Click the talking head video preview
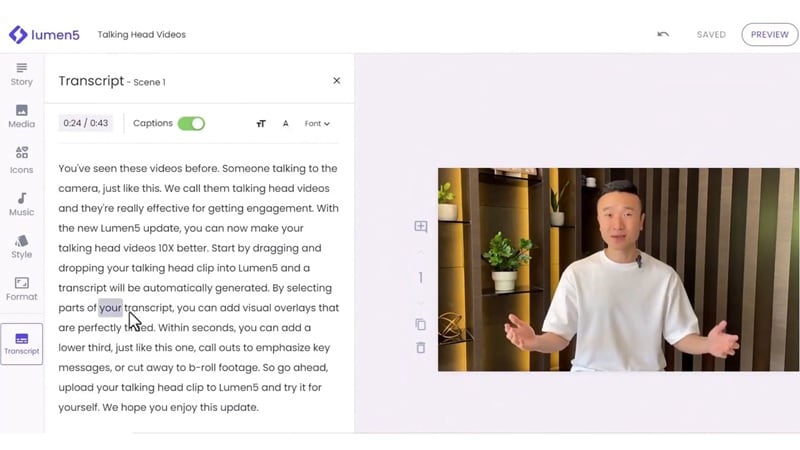800x450 pixels. 618,269
